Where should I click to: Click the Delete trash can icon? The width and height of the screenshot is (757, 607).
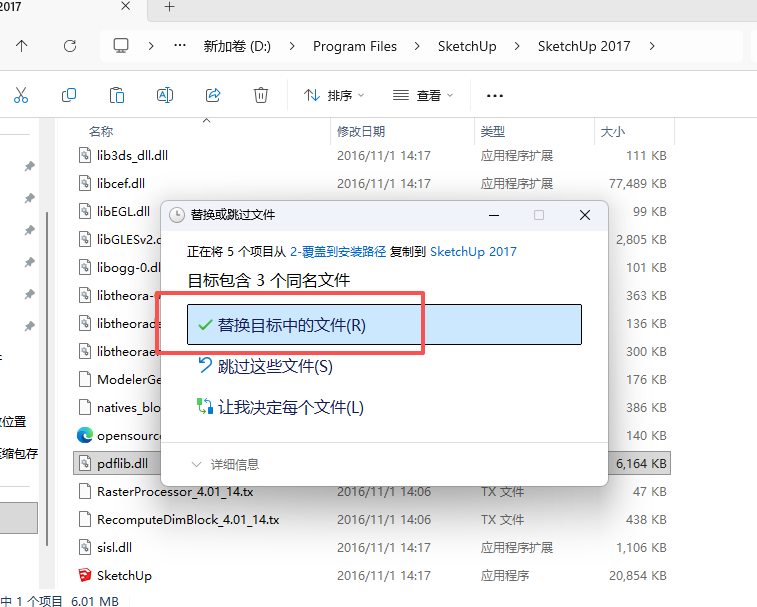(x=261, y=95)
